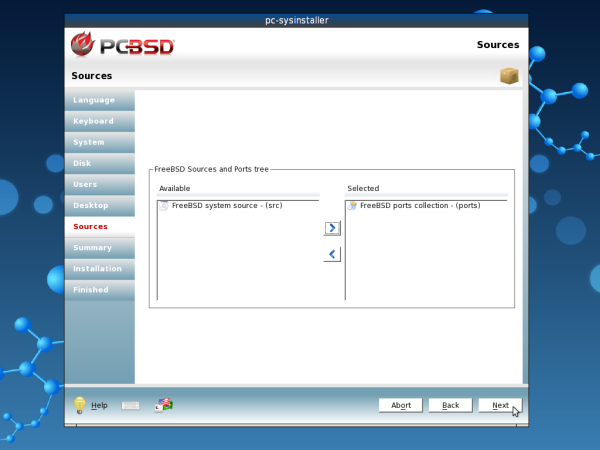The height and width of the screenshot is (450, 600).
Task: Select the Finished step
Action: 100,290
